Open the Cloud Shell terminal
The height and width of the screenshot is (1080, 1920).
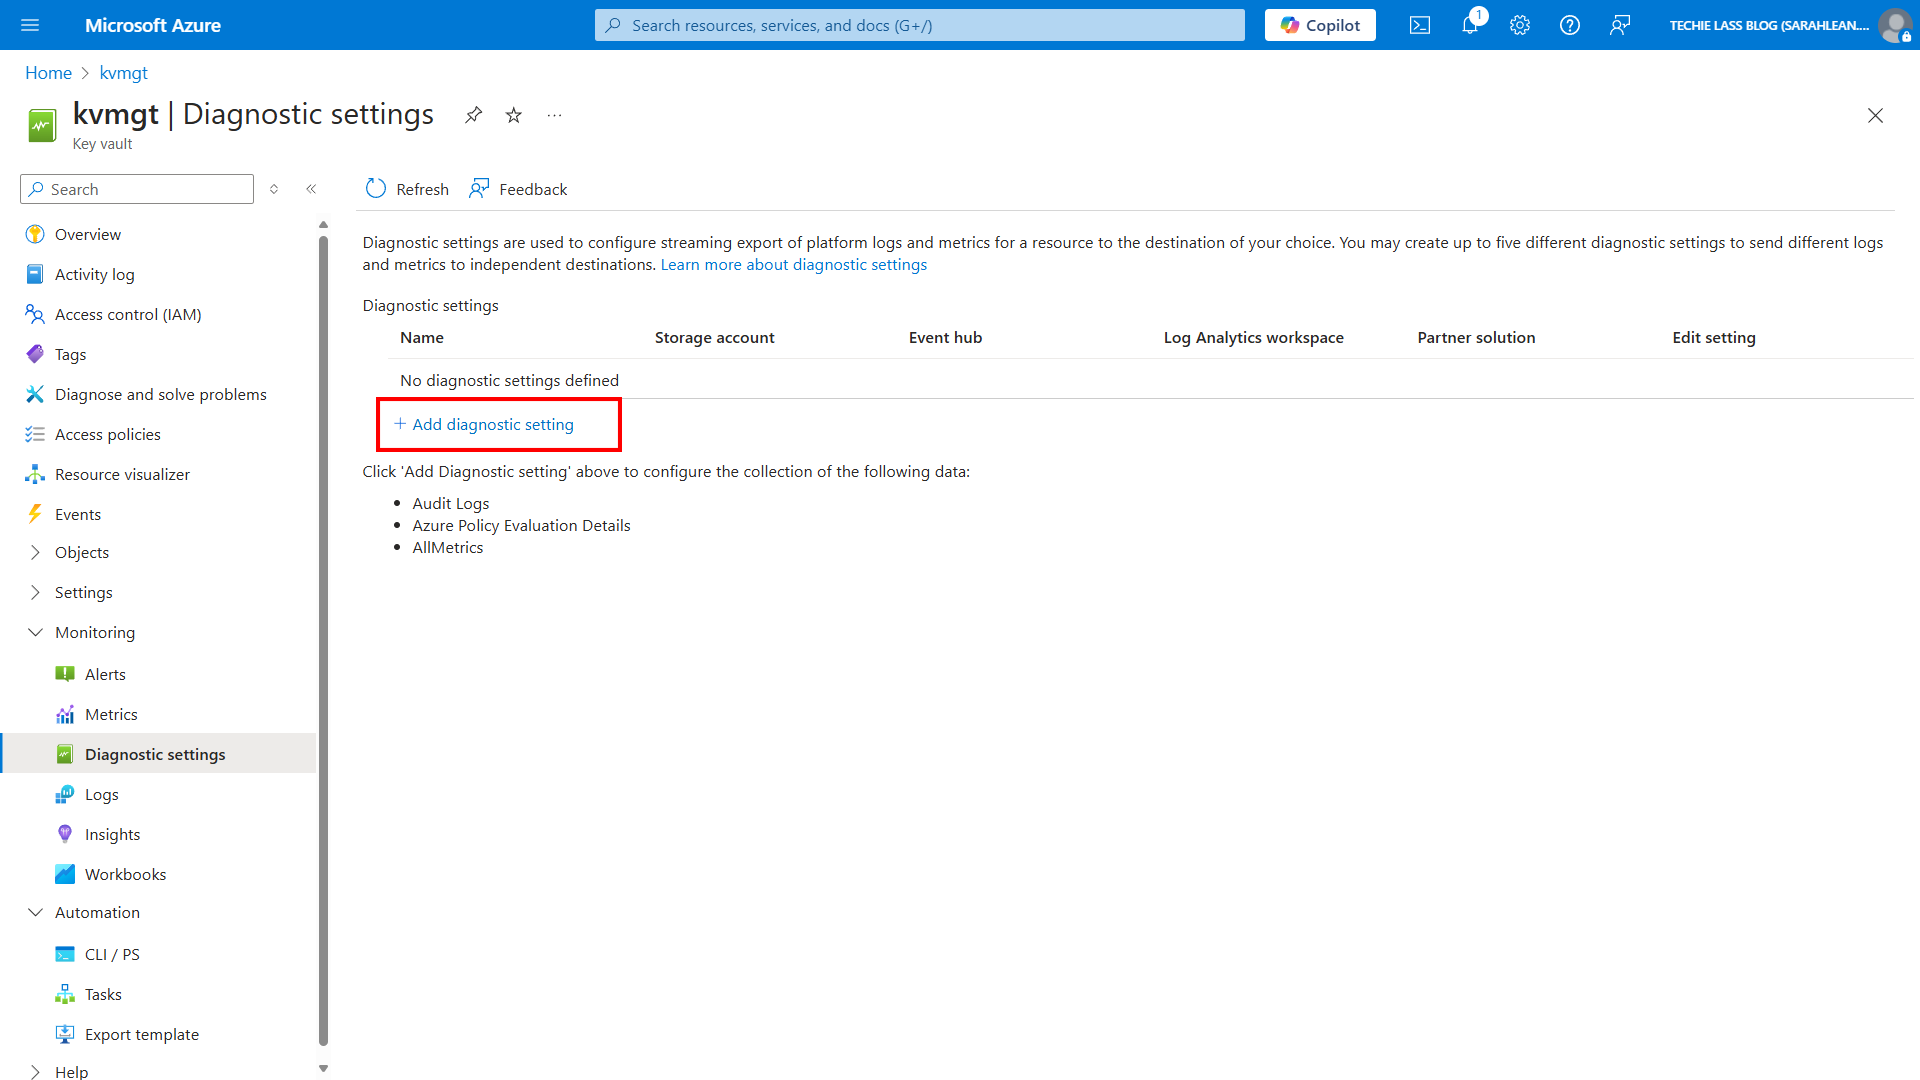click(1419, 25)
